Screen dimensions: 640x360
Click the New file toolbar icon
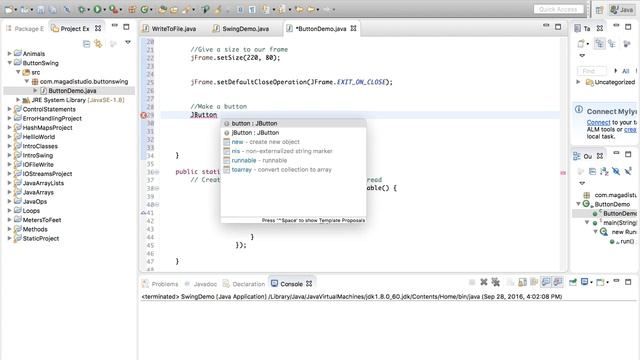9,9
